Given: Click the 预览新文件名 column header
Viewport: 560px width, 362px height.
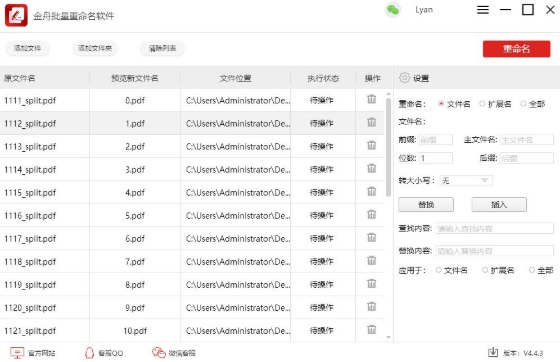Looking at the screenshot, I should (x=135, y=78).
